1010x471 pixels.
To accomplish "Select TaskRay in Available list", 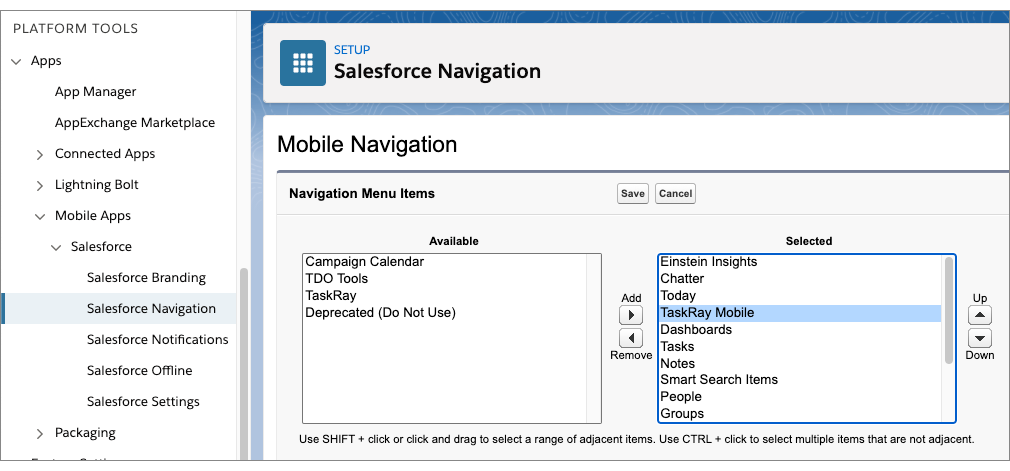I will pos(330,296).
